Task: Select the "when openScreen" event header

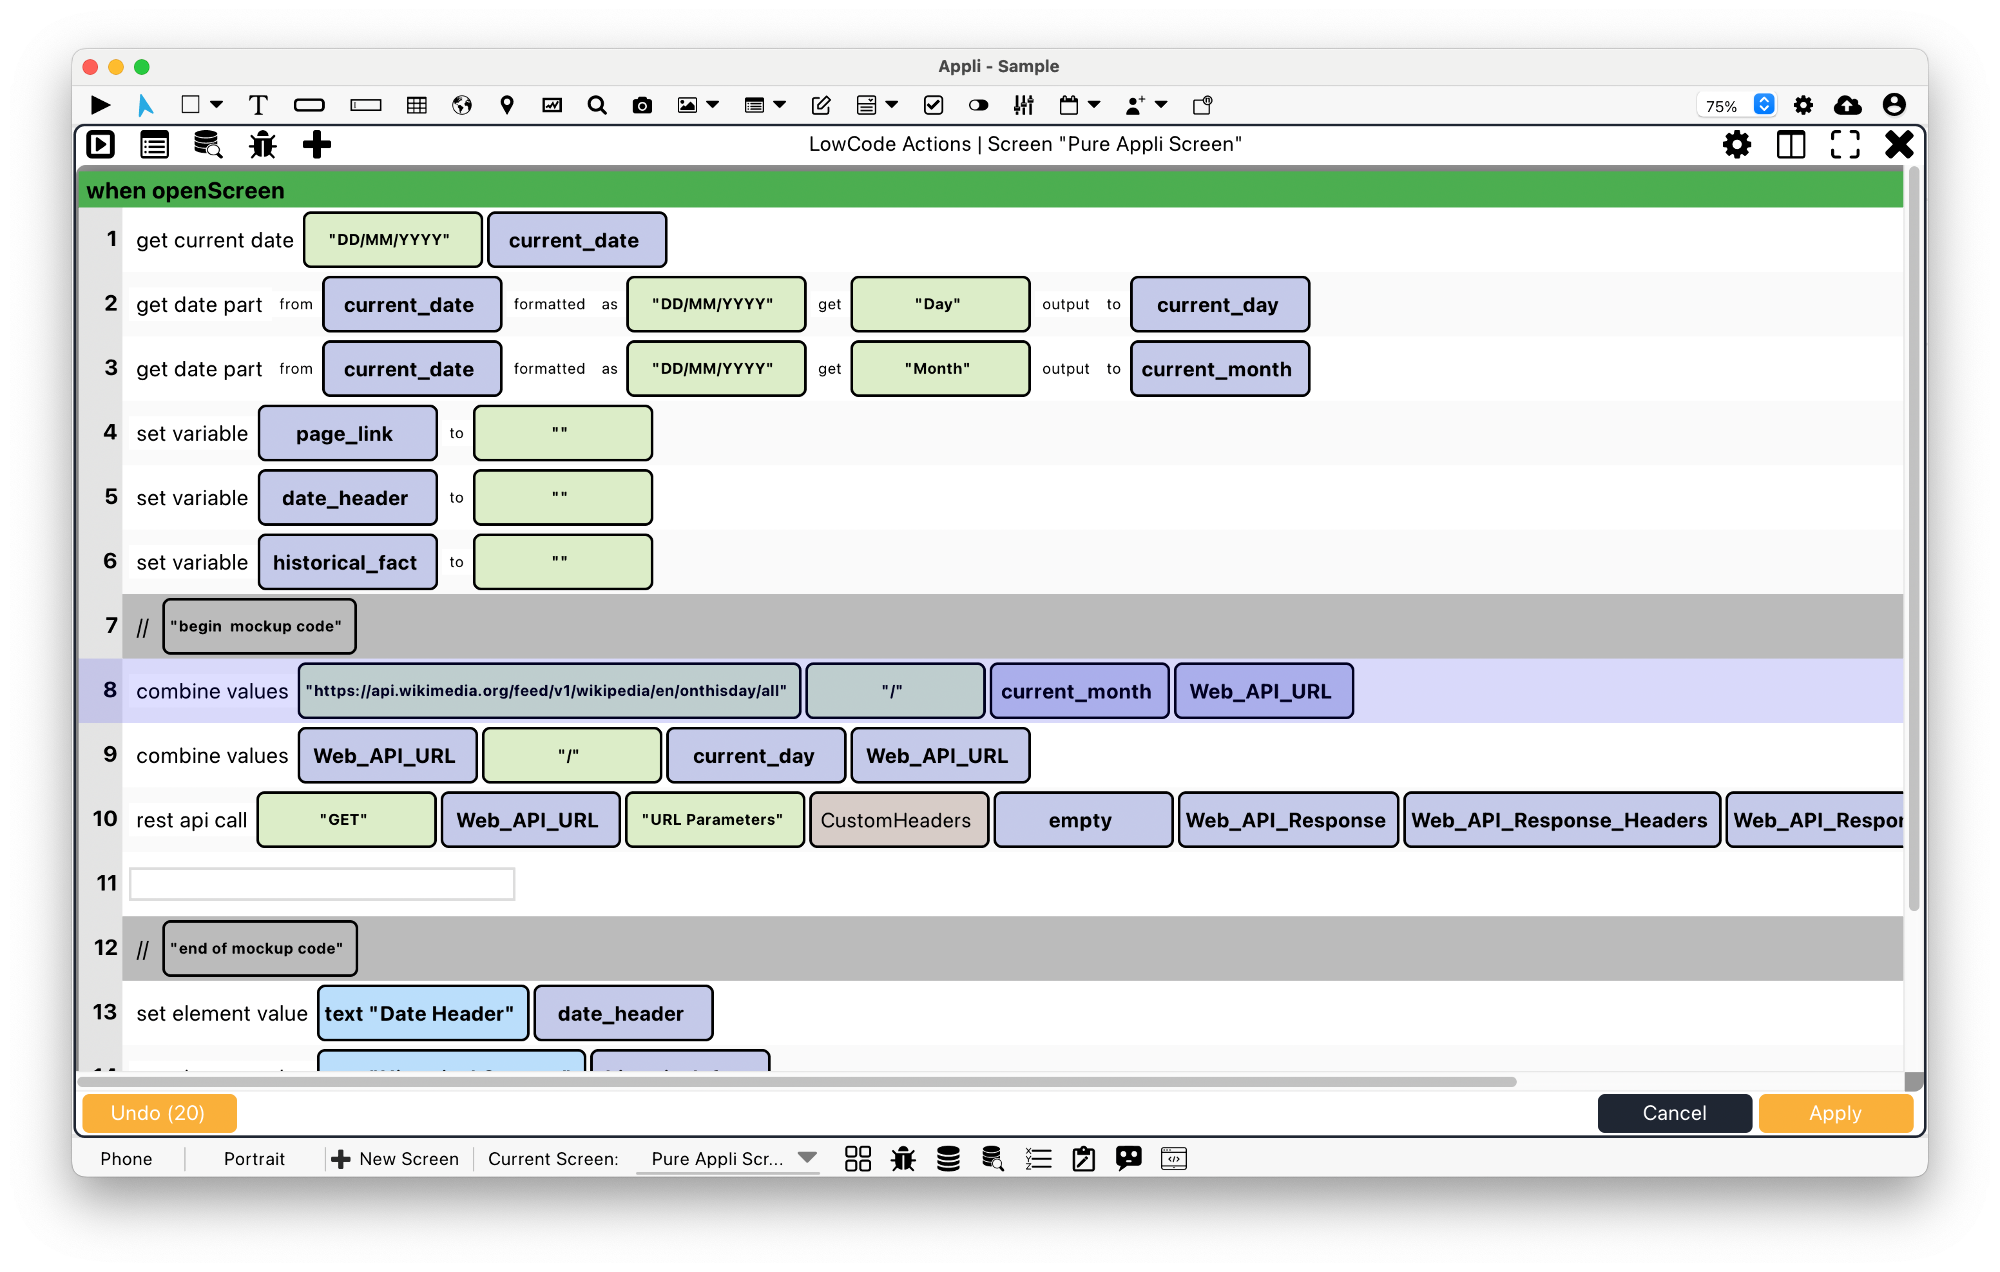Action: coord(991,190)
